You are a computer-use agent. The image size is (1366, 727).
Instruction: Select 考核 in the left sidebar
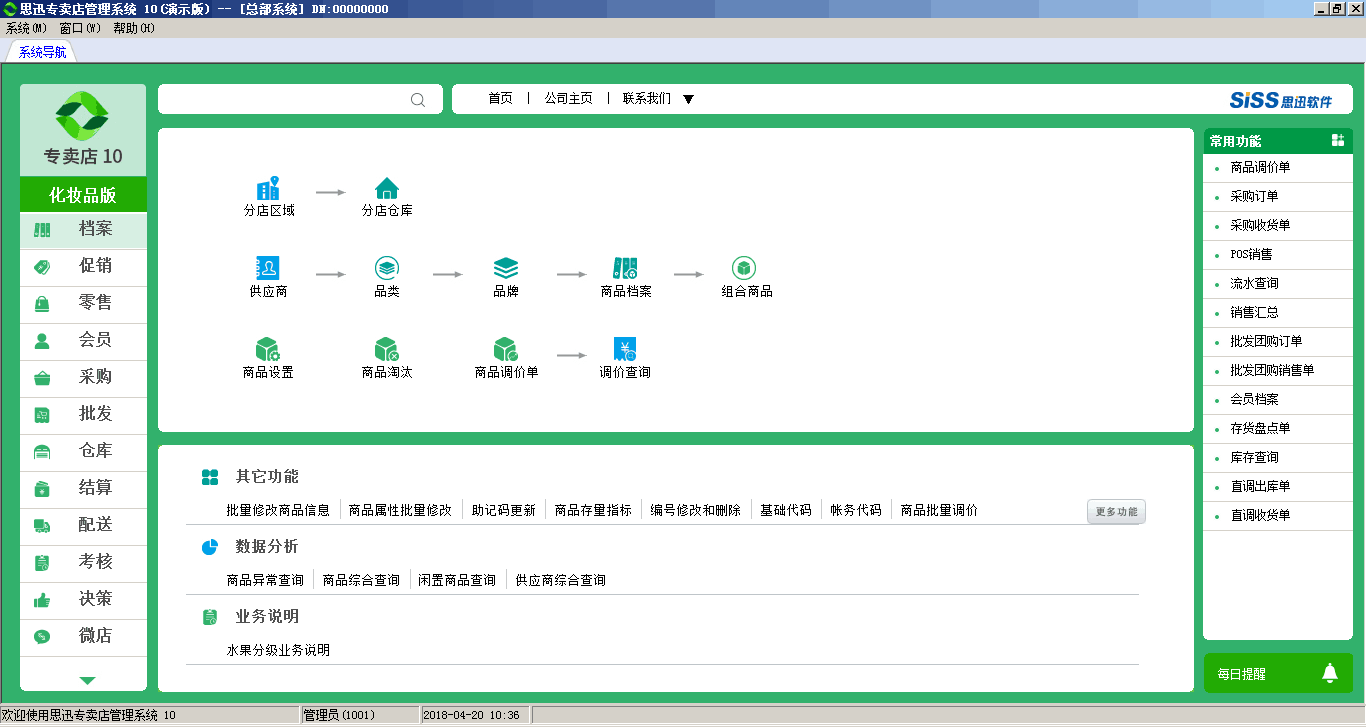pos(83,563)
